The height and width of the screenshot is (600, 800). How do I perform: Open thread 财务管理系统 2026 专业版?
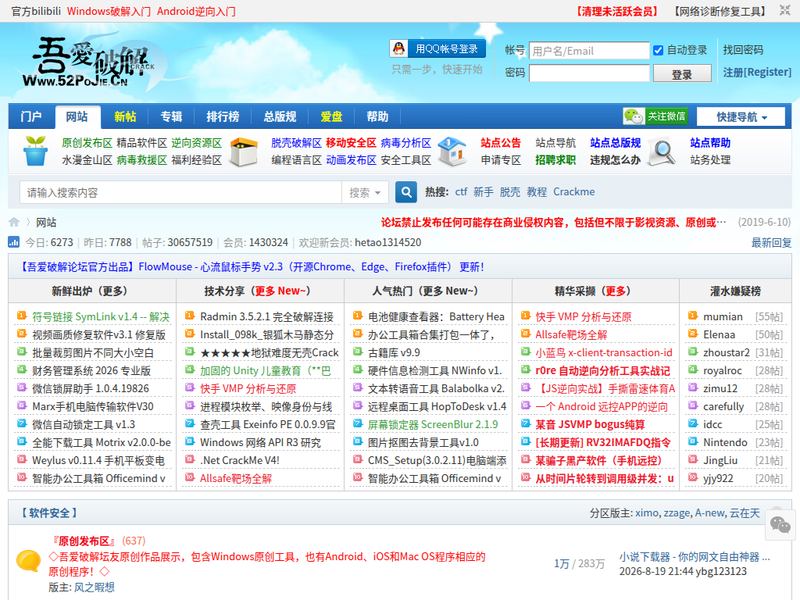click(91, 371)
